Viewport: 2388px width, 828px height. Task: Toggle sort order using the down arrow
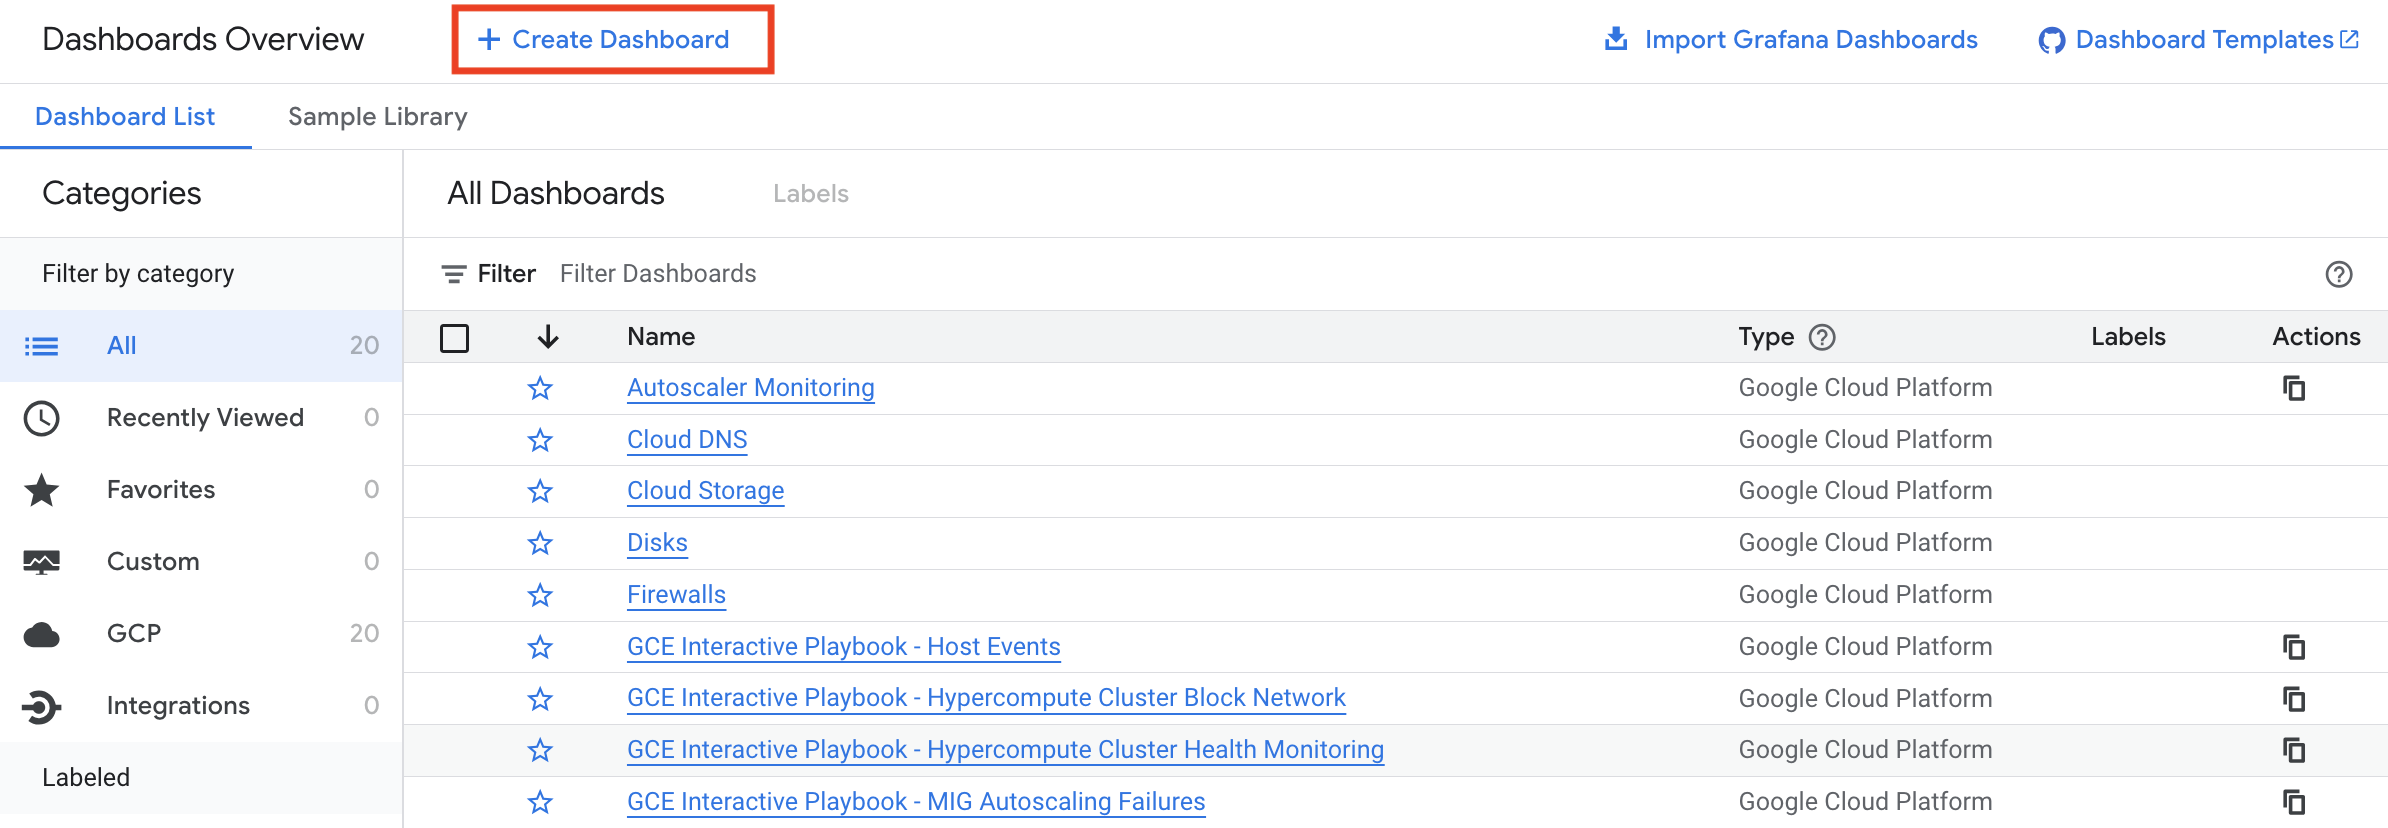pos(547,337)
